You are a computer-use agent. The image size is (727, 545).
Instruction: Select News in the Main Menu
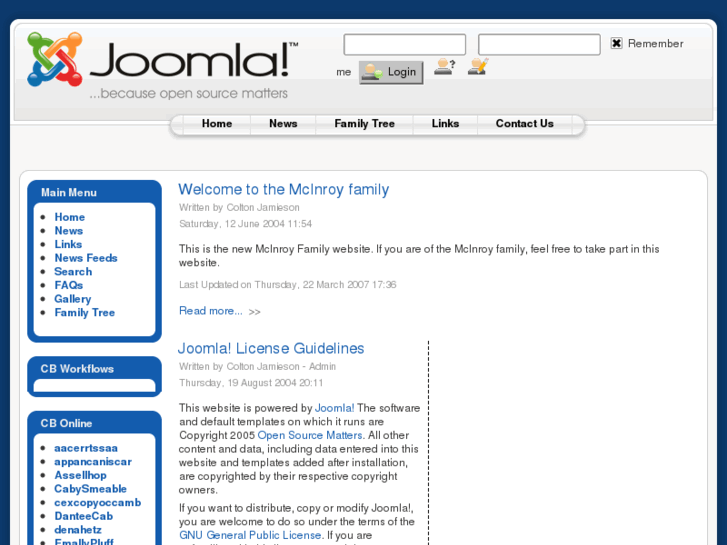69,231
